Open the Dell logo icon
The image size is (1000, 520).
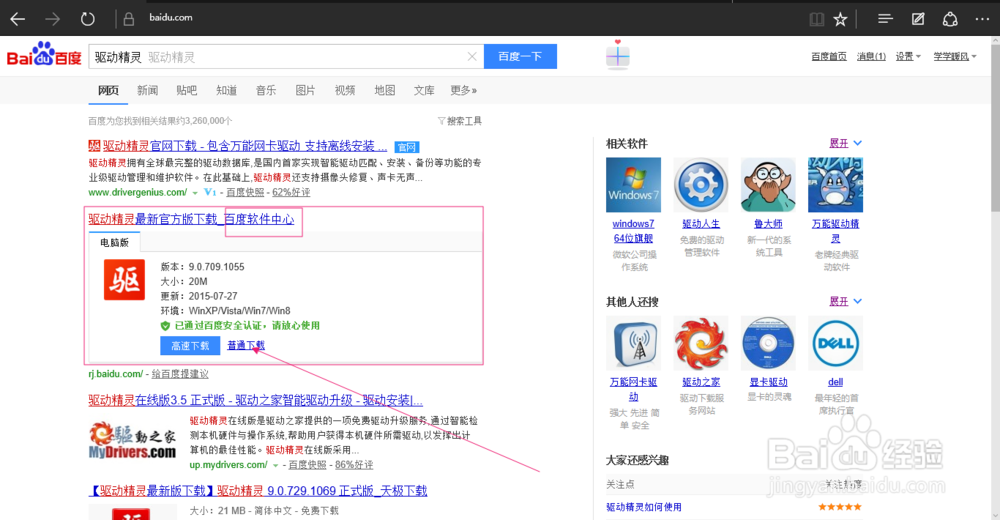(x=835, y=343)
